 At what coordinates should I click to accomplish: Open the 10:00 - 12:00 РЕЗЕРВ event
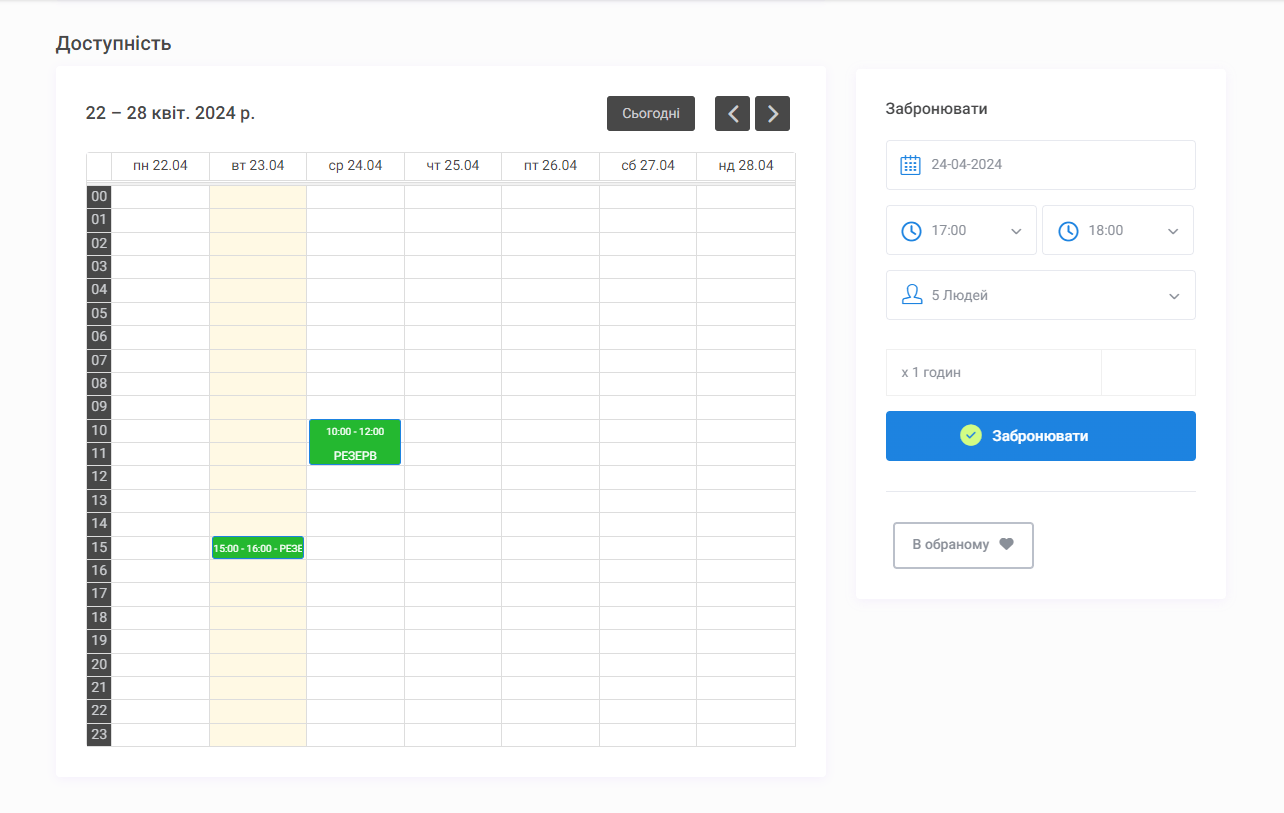355,442
